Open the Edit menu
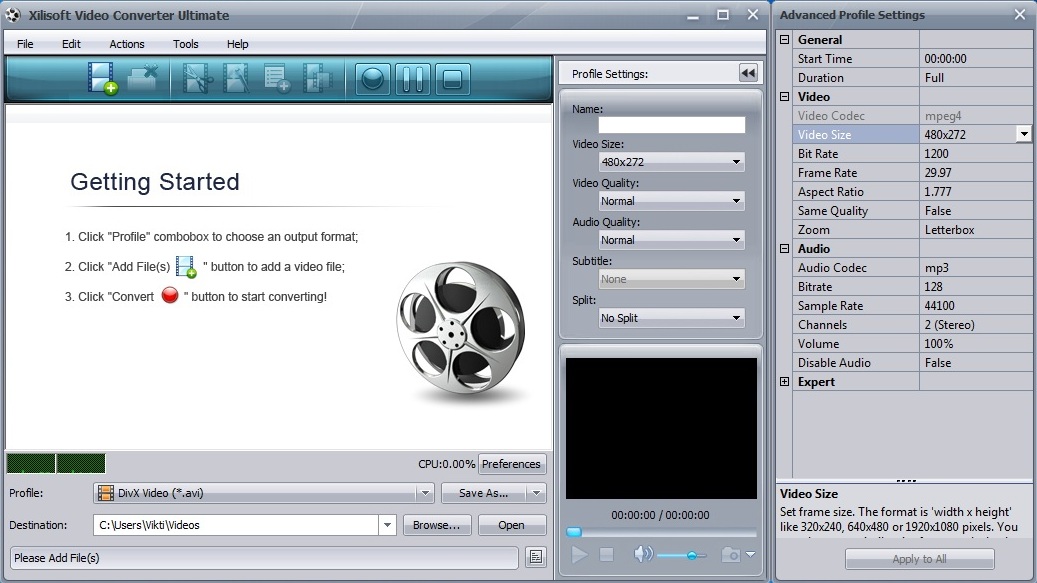Screen dimensions: 1037x583 71,44
